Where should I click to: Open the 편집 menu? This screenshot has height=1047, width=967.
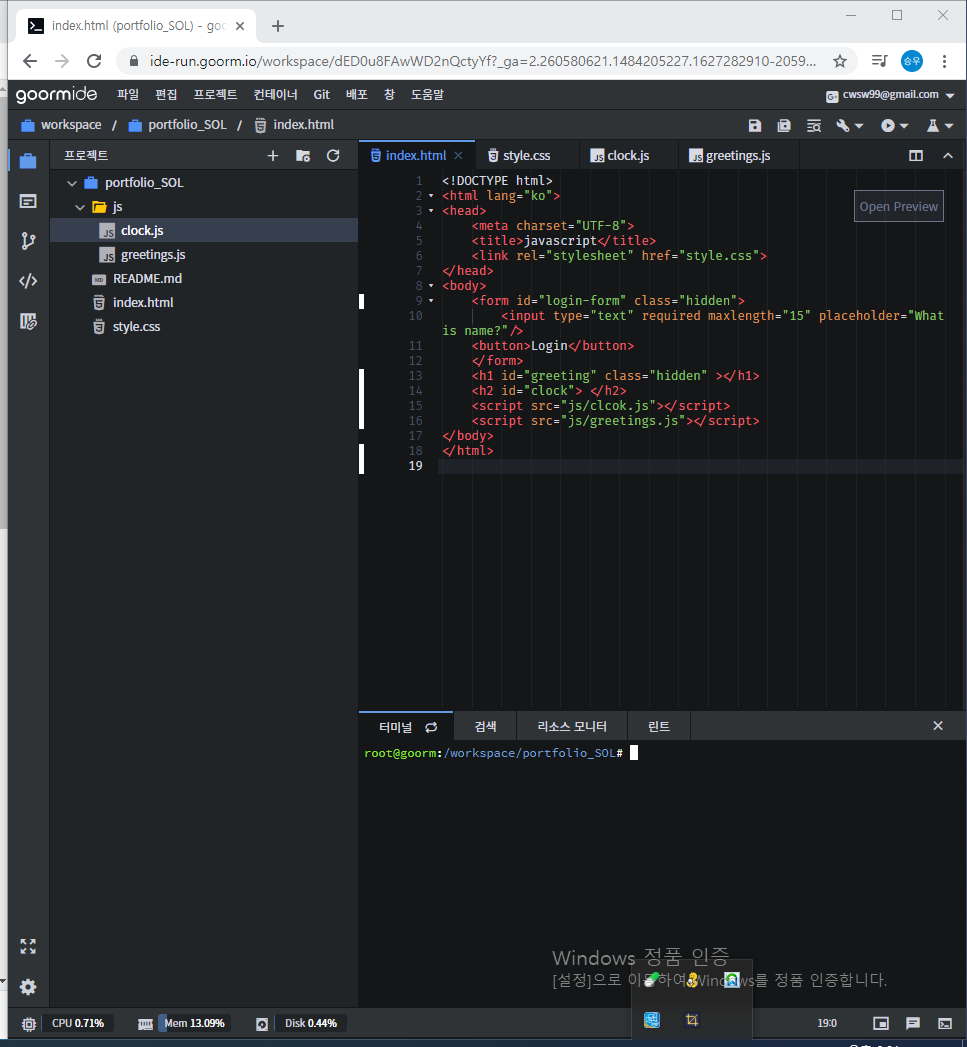pyautogui.click(x=166, y=94)
